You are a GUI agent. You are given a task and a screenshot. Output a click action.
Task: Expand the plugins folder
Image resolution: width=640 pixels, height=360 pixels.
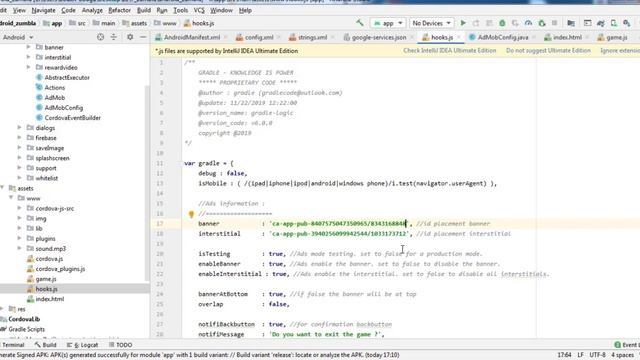[x=19, y=239]
